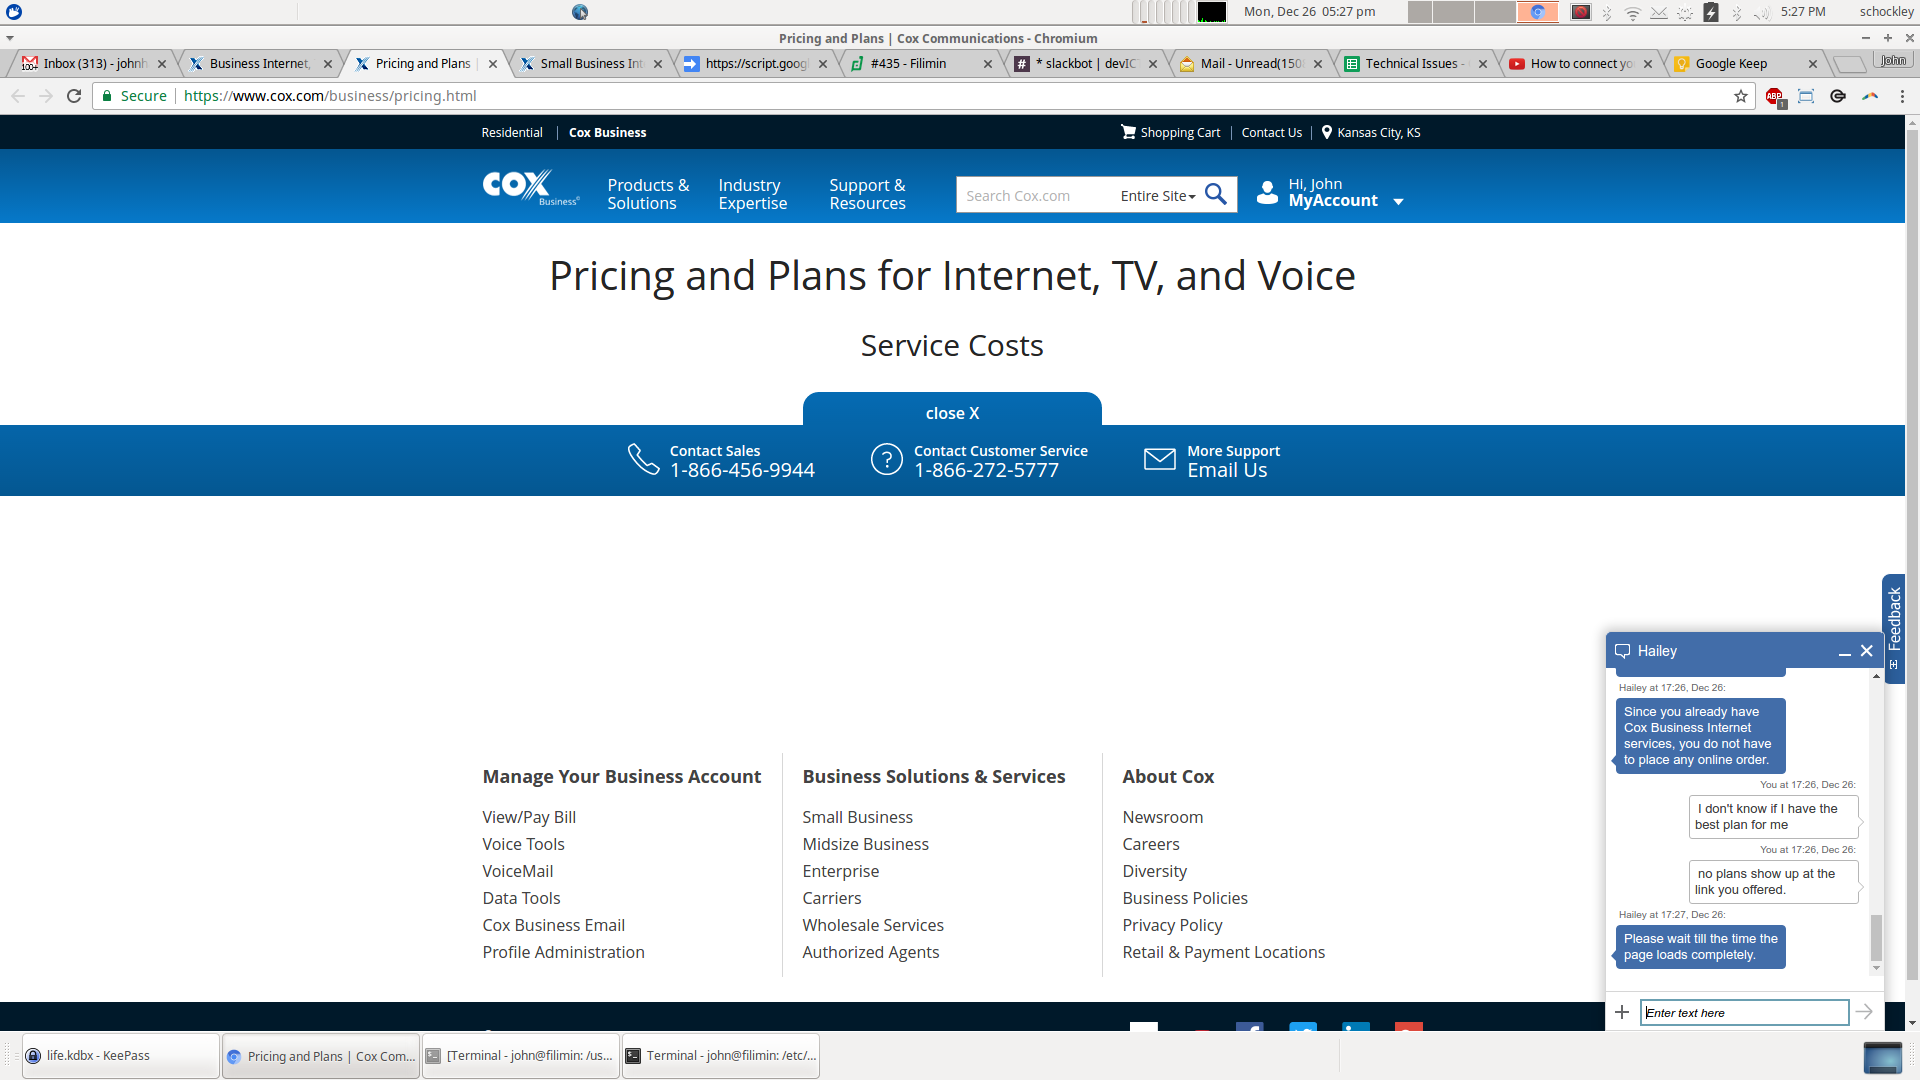Viewport: 1920px width, 1080px height.
Task: Open the Wholesale Services link
Action: point(873,925)
